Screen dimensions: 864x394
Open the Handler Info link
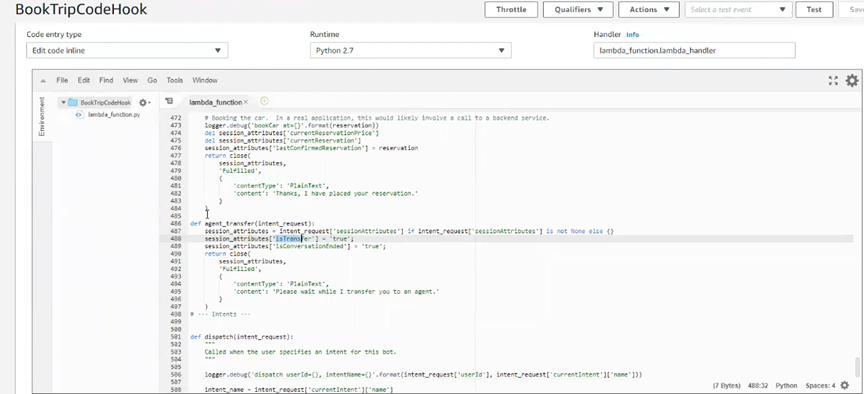[633, 35]
